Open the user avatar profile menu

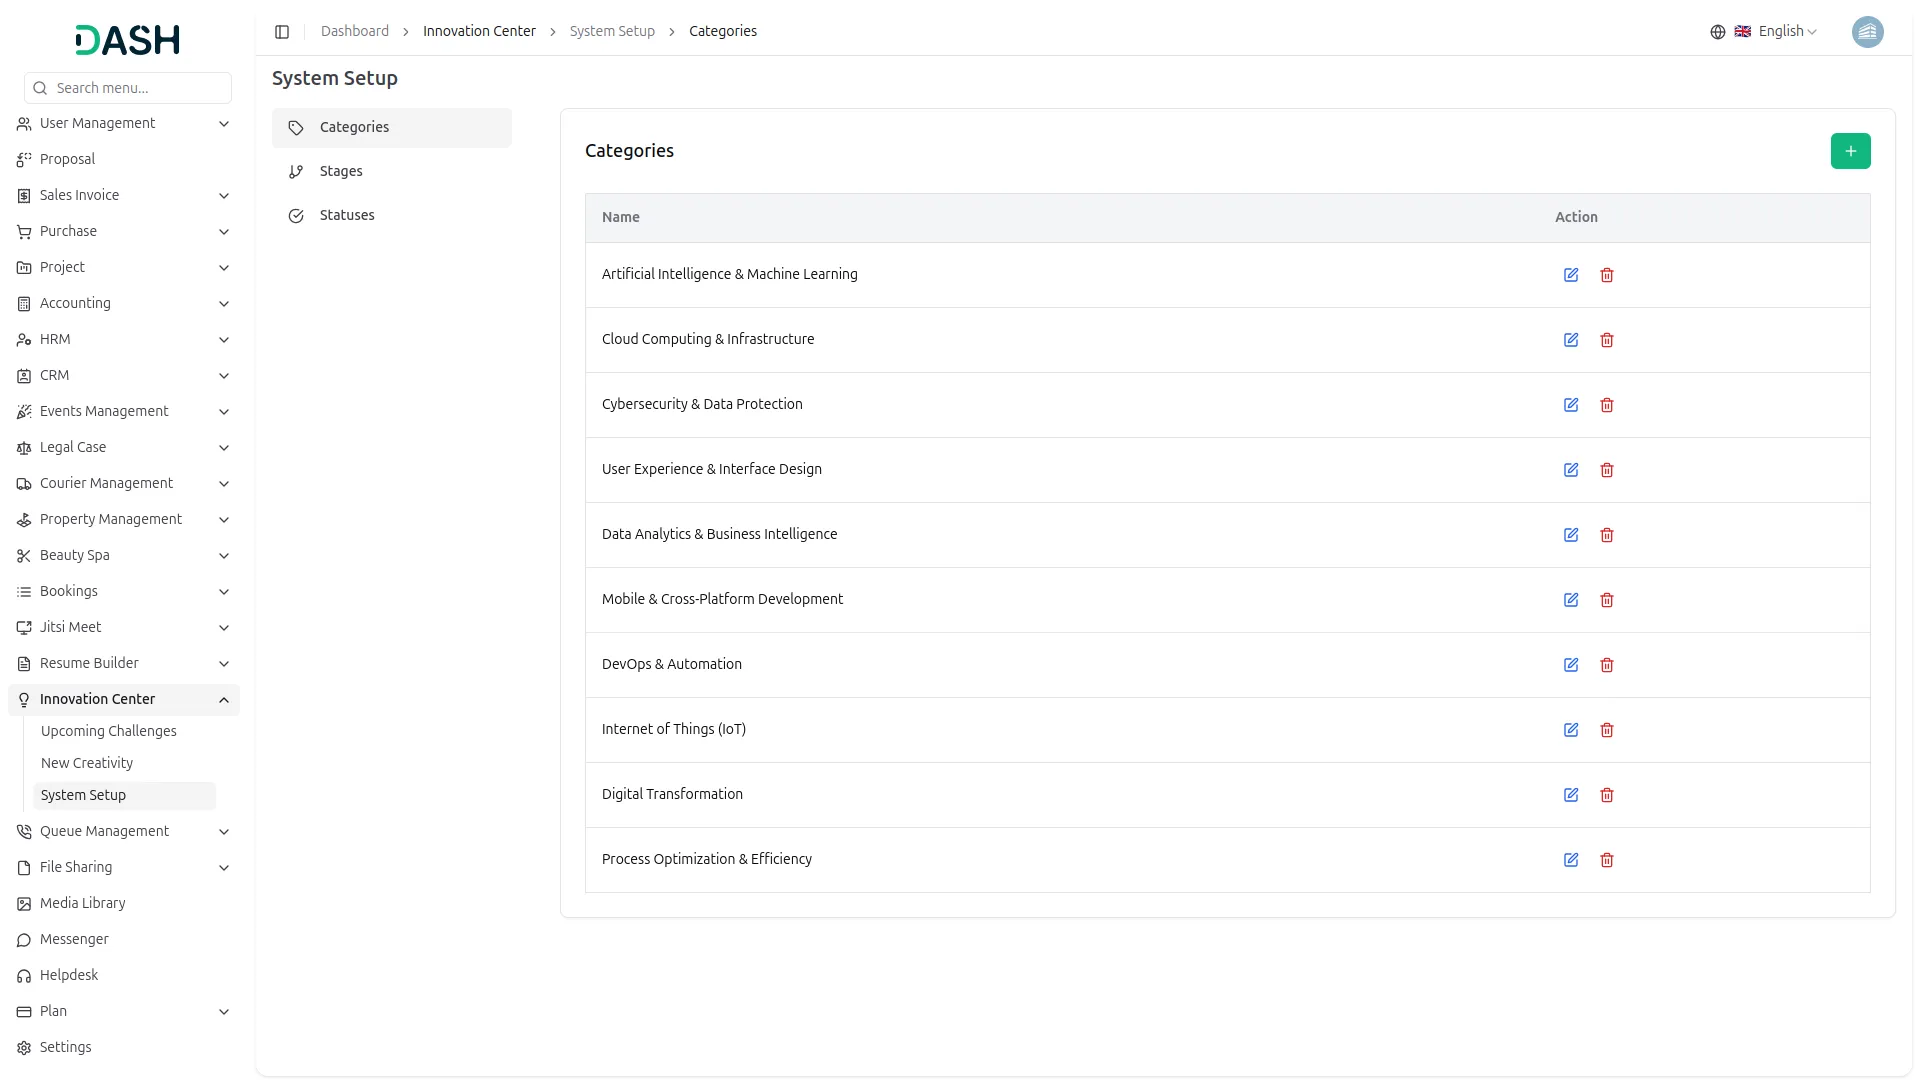1867,32
